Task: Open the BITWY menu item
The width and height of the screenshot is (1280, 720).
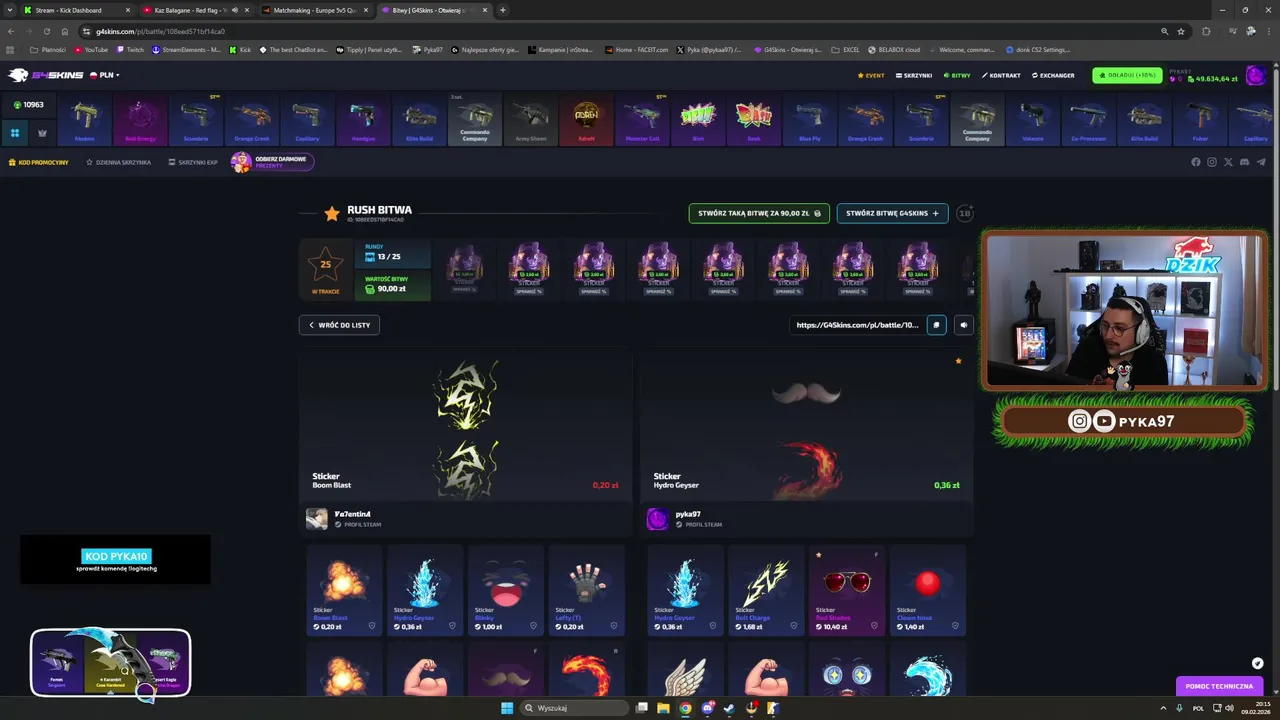Action: pyautogui.click(x=957, y=75)
